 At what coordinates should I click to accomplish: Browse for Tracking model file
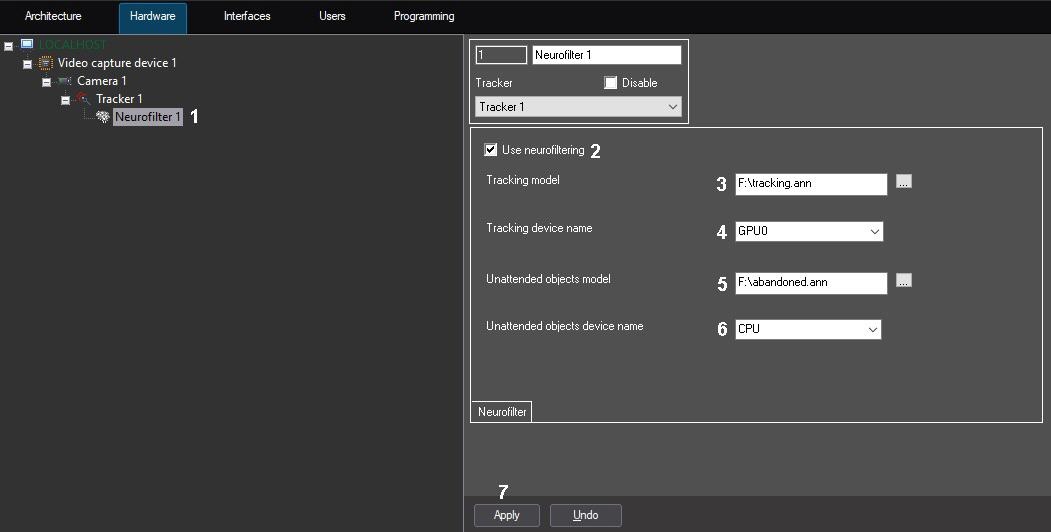(x=904, y=182)
